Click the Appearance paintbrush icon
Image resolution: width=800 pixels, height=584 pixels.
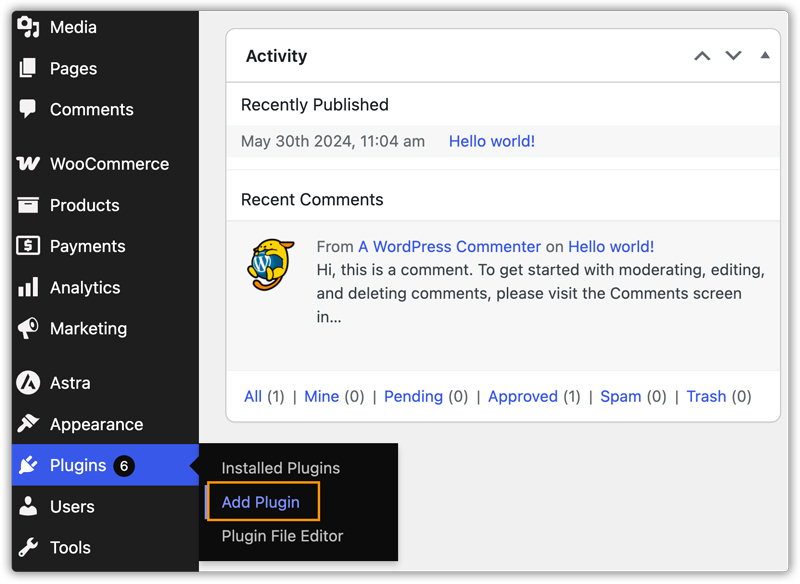pos(28,423)
